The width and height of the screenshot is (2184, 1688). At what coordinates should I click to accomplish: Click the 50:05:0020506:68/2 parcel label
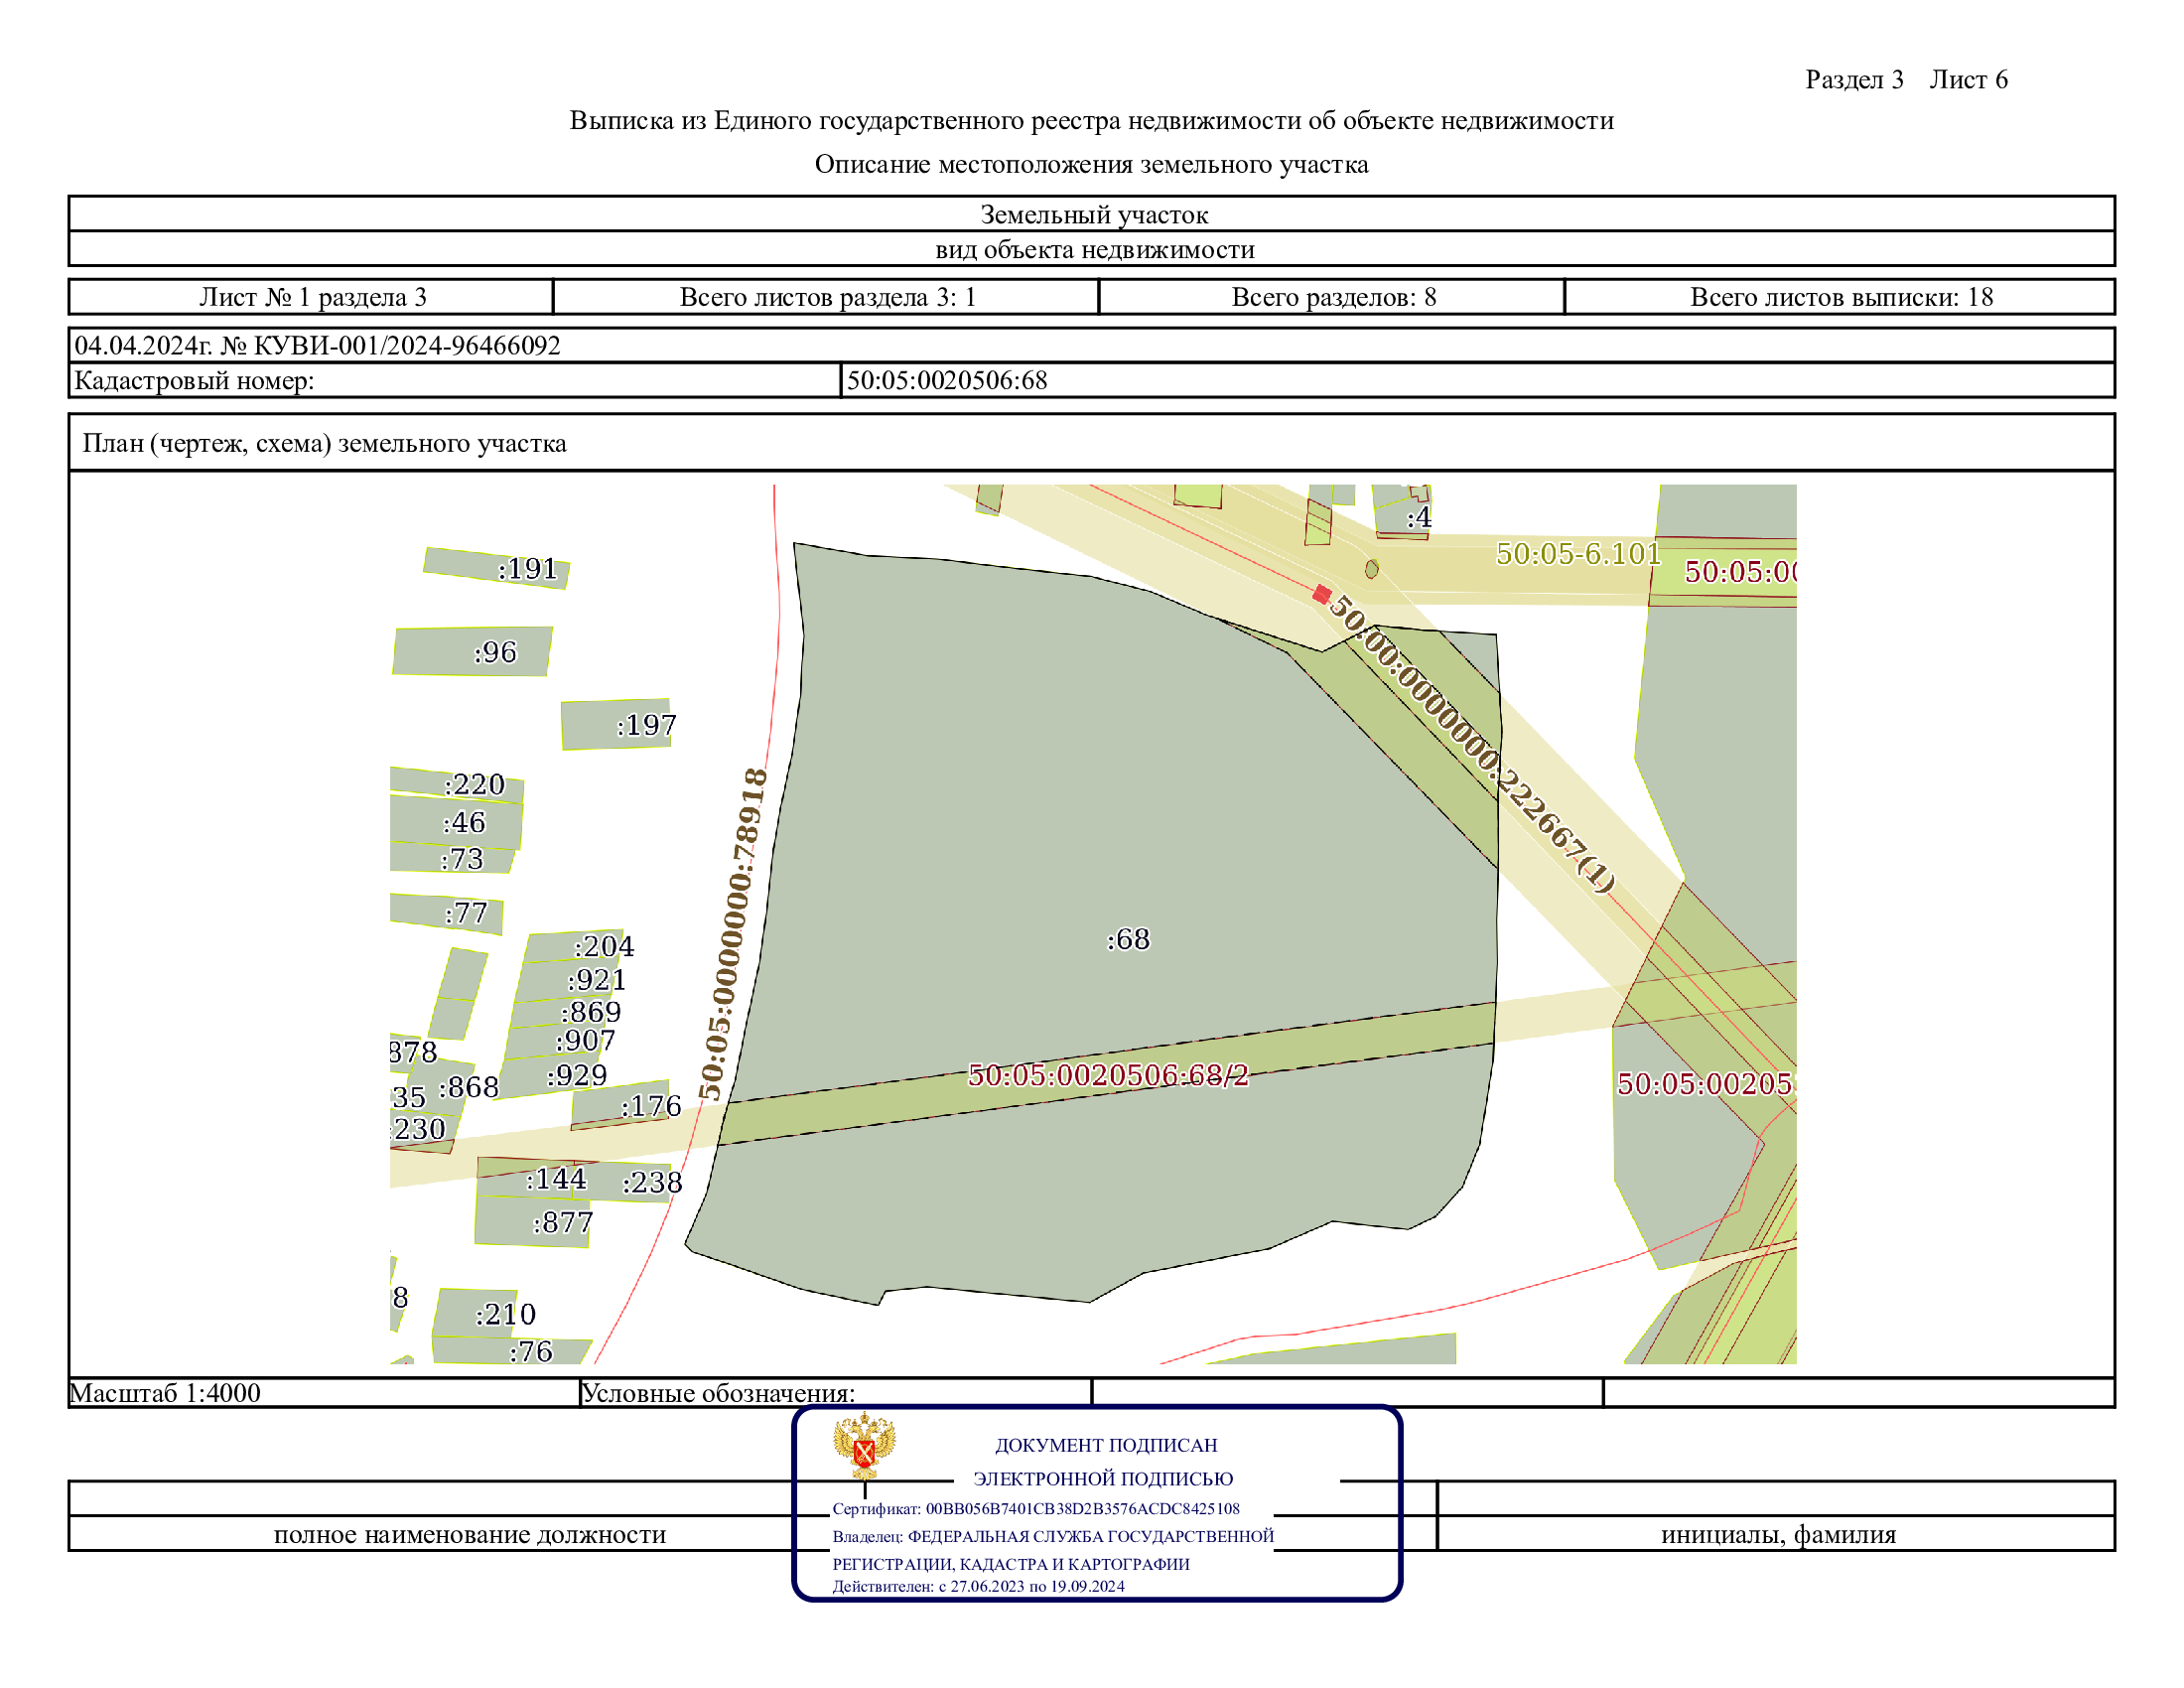(x=1108, y=1075)
